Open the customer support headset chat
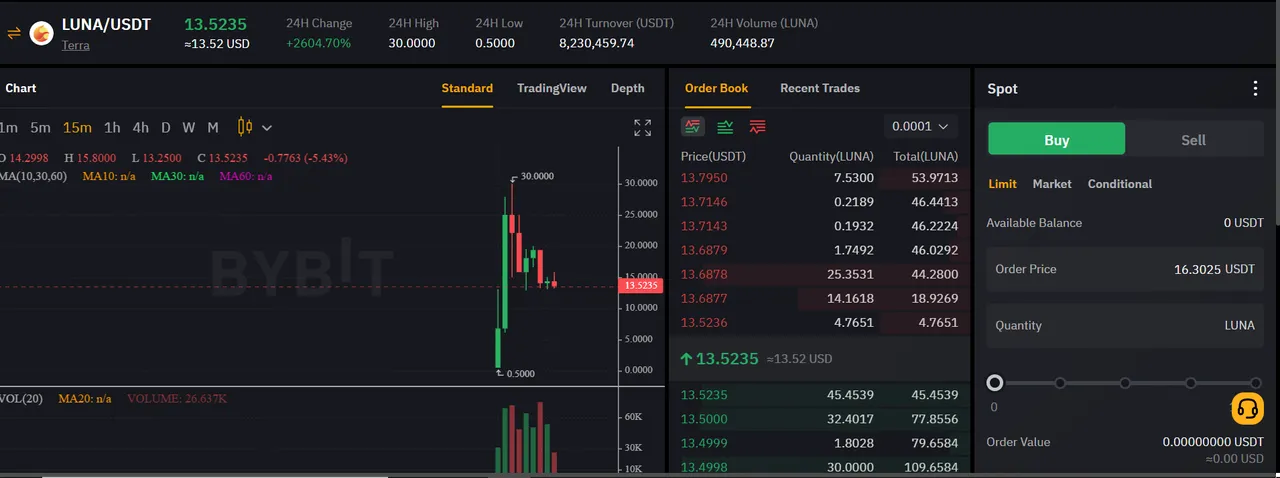Screen dimensions: 1280x478 (x=1248, y=408)
